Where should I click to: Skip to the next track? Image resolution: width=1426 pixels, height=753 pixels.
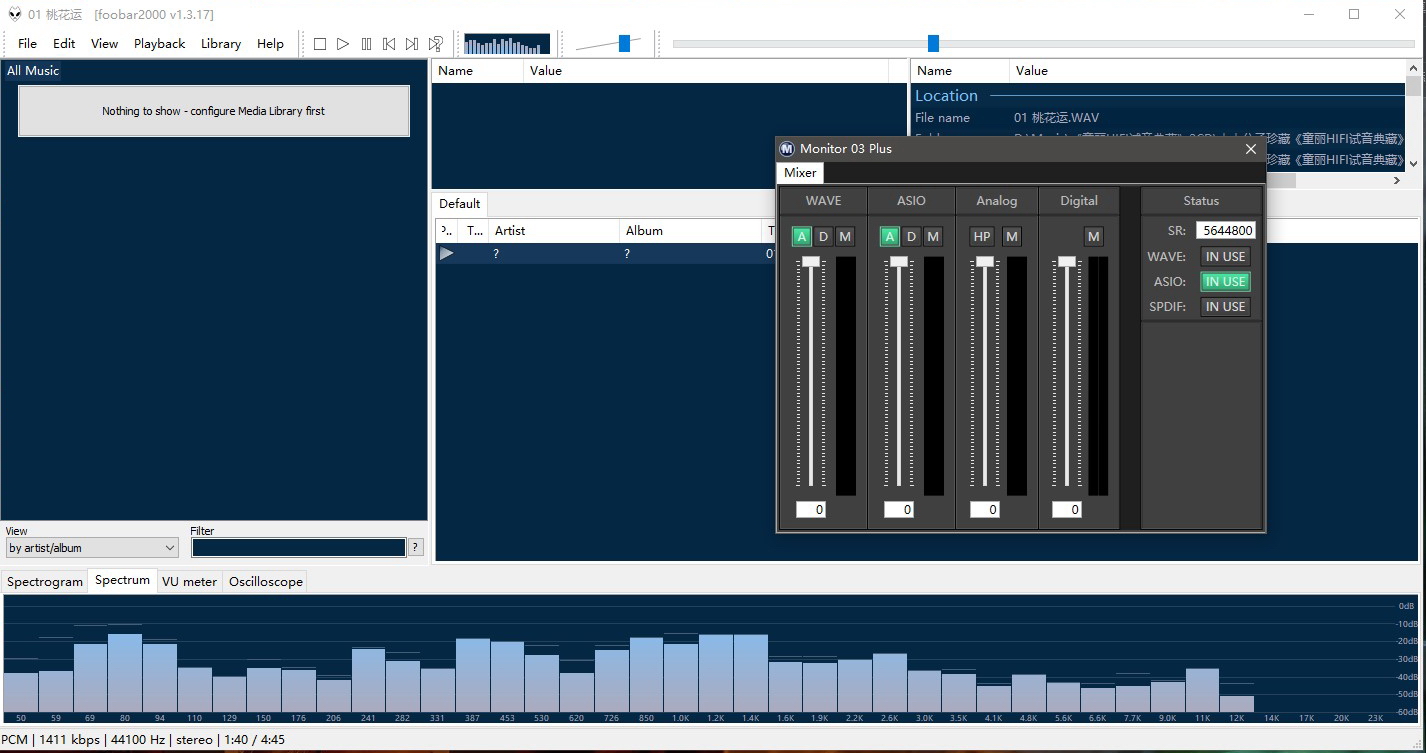pos(412,44)
